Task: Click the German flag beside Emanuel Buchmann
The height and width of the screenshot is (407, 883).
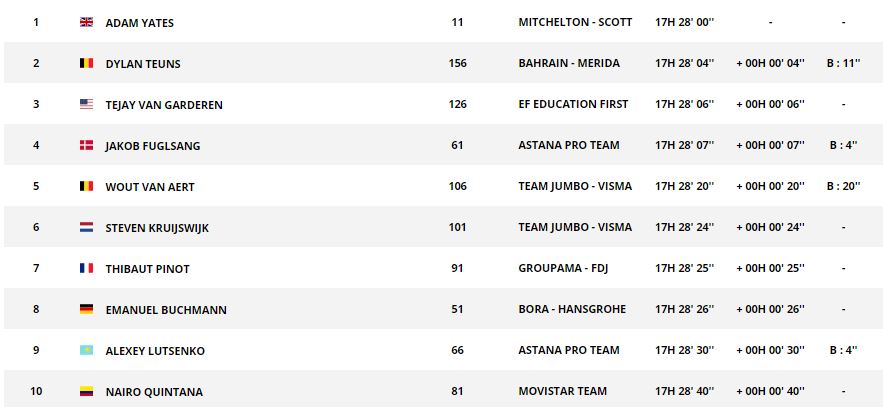Action: click(x=86, y=309)
